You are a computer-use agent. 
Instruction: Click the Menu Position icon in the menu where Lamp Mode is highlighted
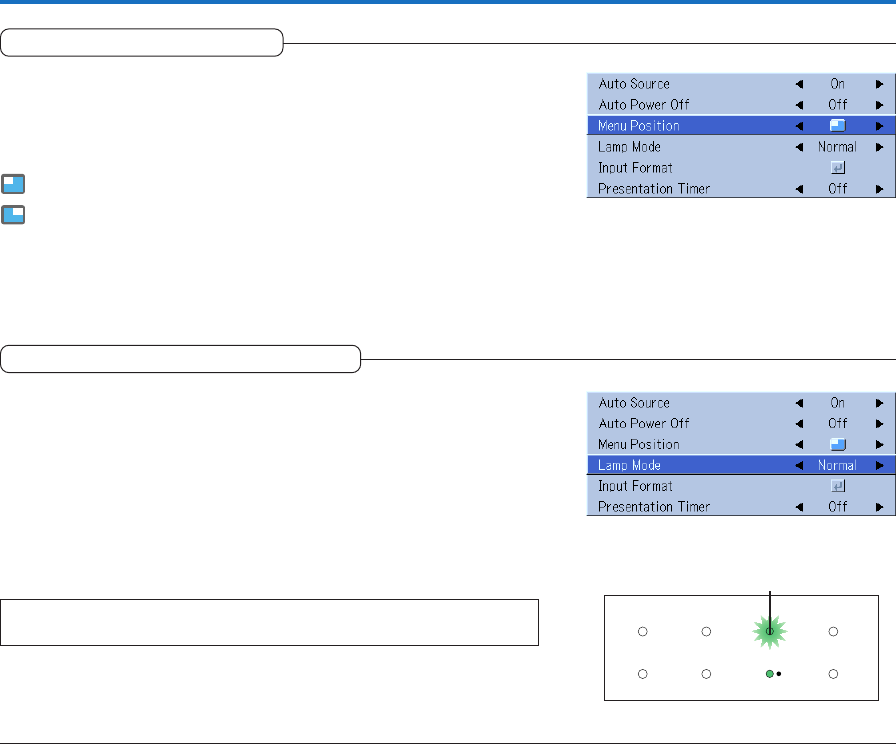pyautogui.click(x=837, y=444)
